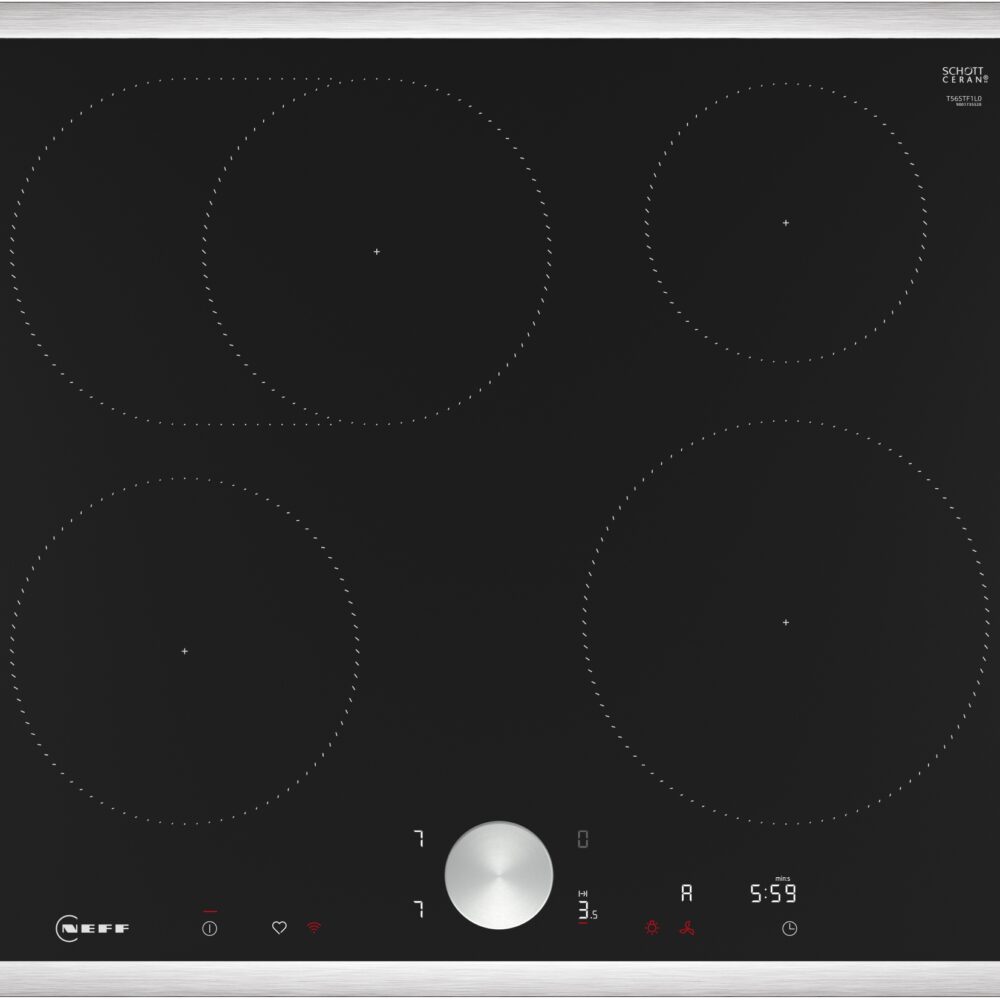Select the "3.5" power level display
Viewport: 1000px width, 1000px height.
point(587,911)
